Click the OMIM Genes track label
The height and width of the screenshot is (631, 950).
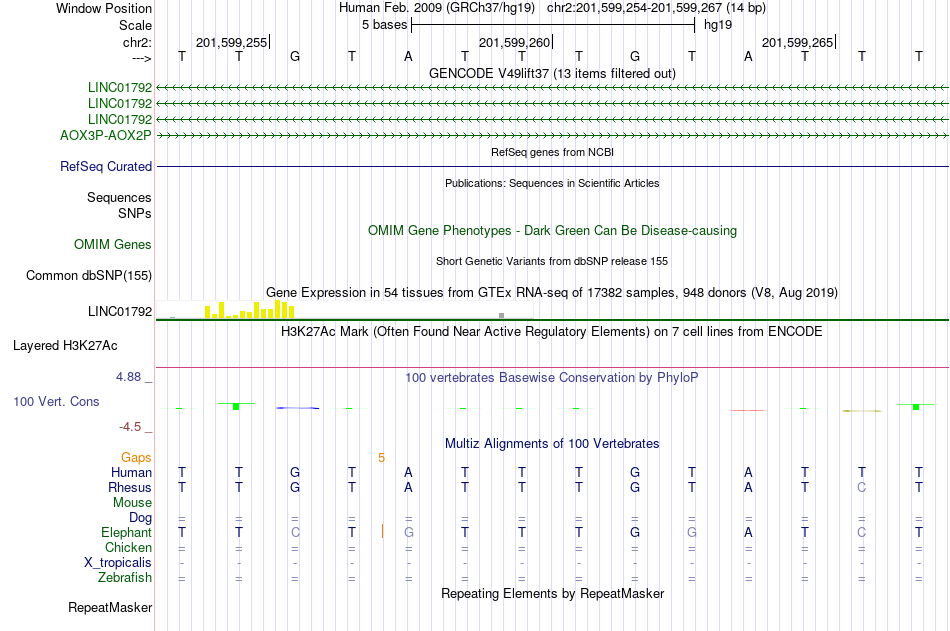pyautogui.click(x=113, y=244)
